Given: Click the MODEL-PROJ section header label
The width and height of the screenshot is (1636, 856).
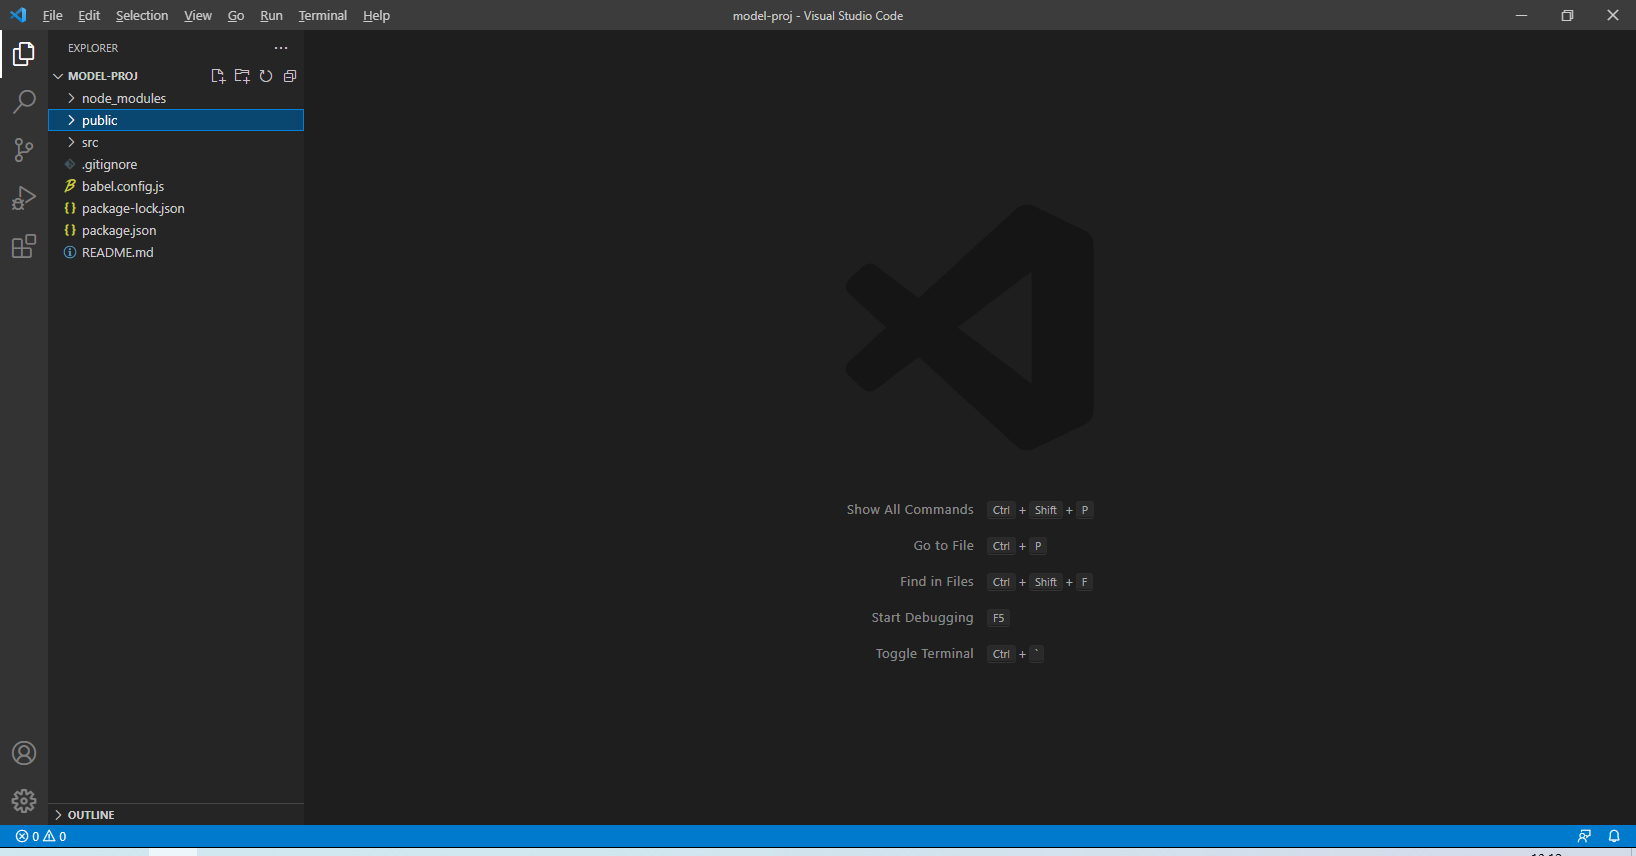Looking at the screenshot, I should (x=103, y=76).
